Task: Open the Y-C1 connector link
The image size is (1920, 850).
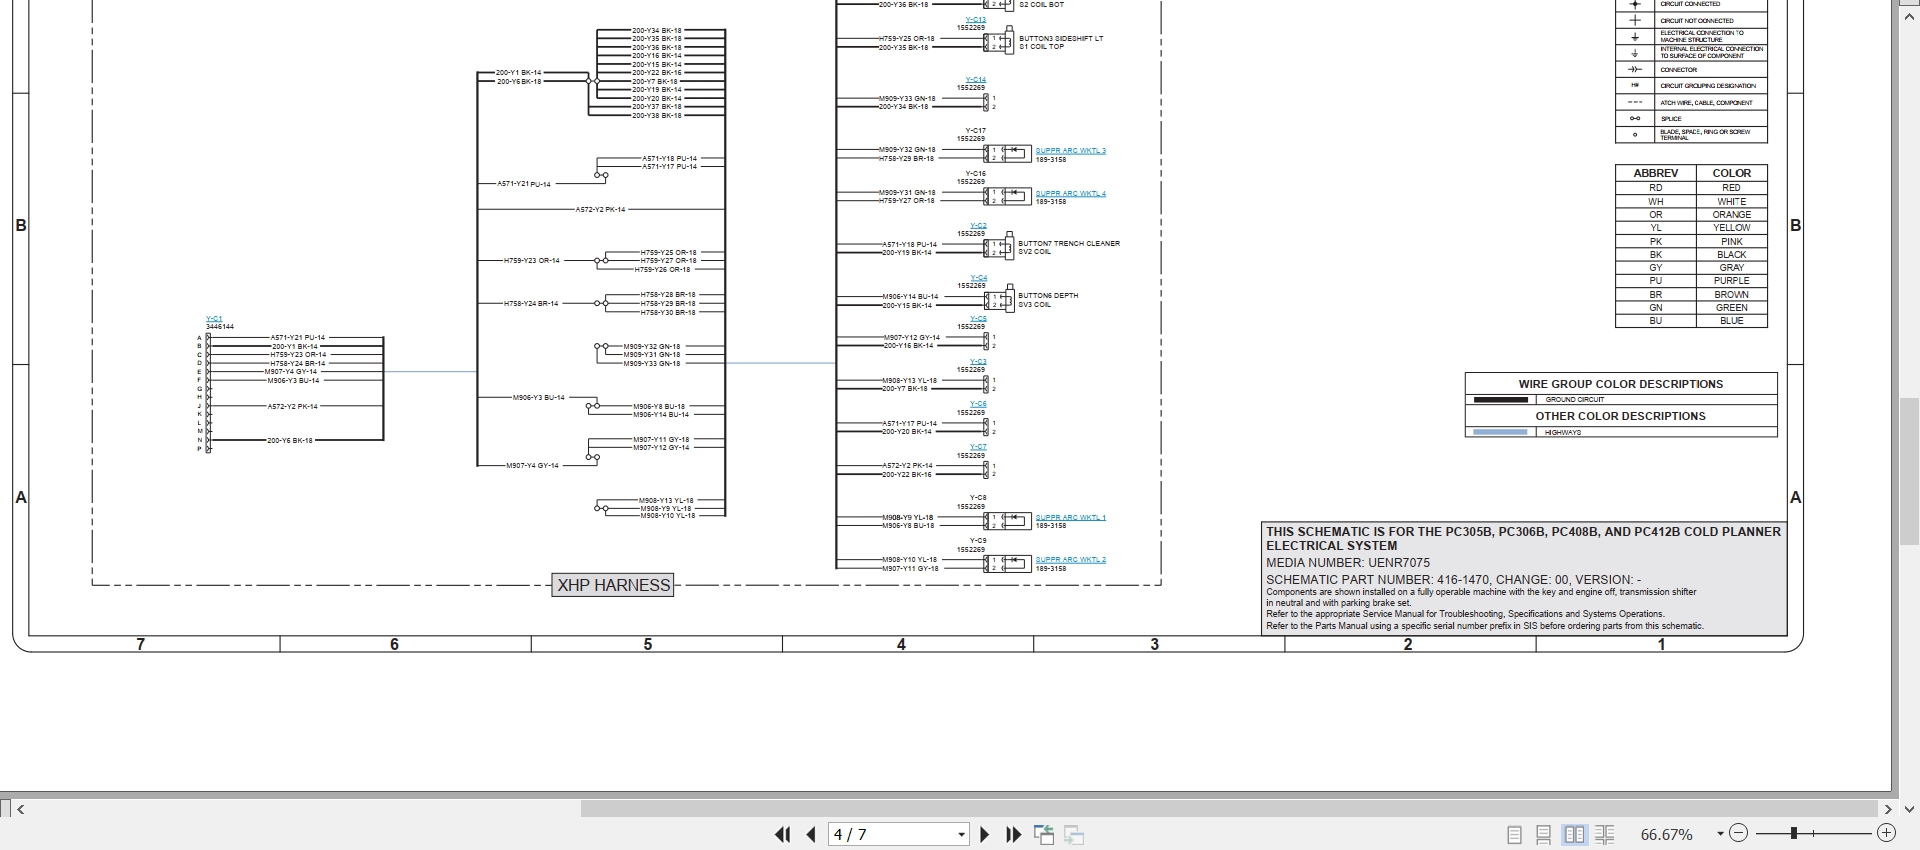Action: [214, 319]
